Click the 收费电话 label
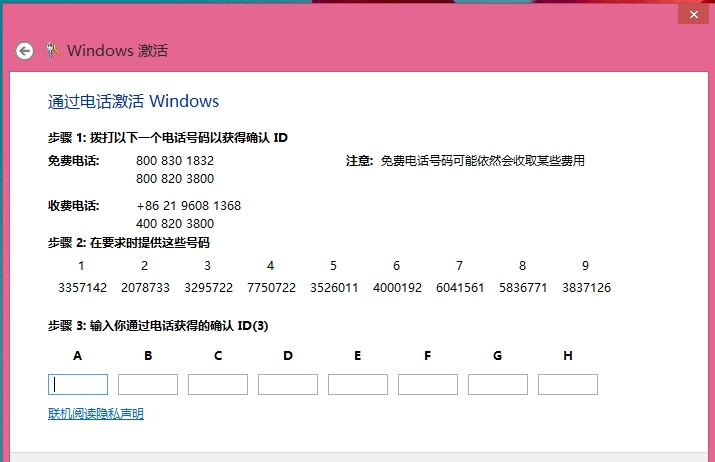Image resolution: width=715 pixels, height=462 pixels. pyautogui.click(x=73, y=206)
